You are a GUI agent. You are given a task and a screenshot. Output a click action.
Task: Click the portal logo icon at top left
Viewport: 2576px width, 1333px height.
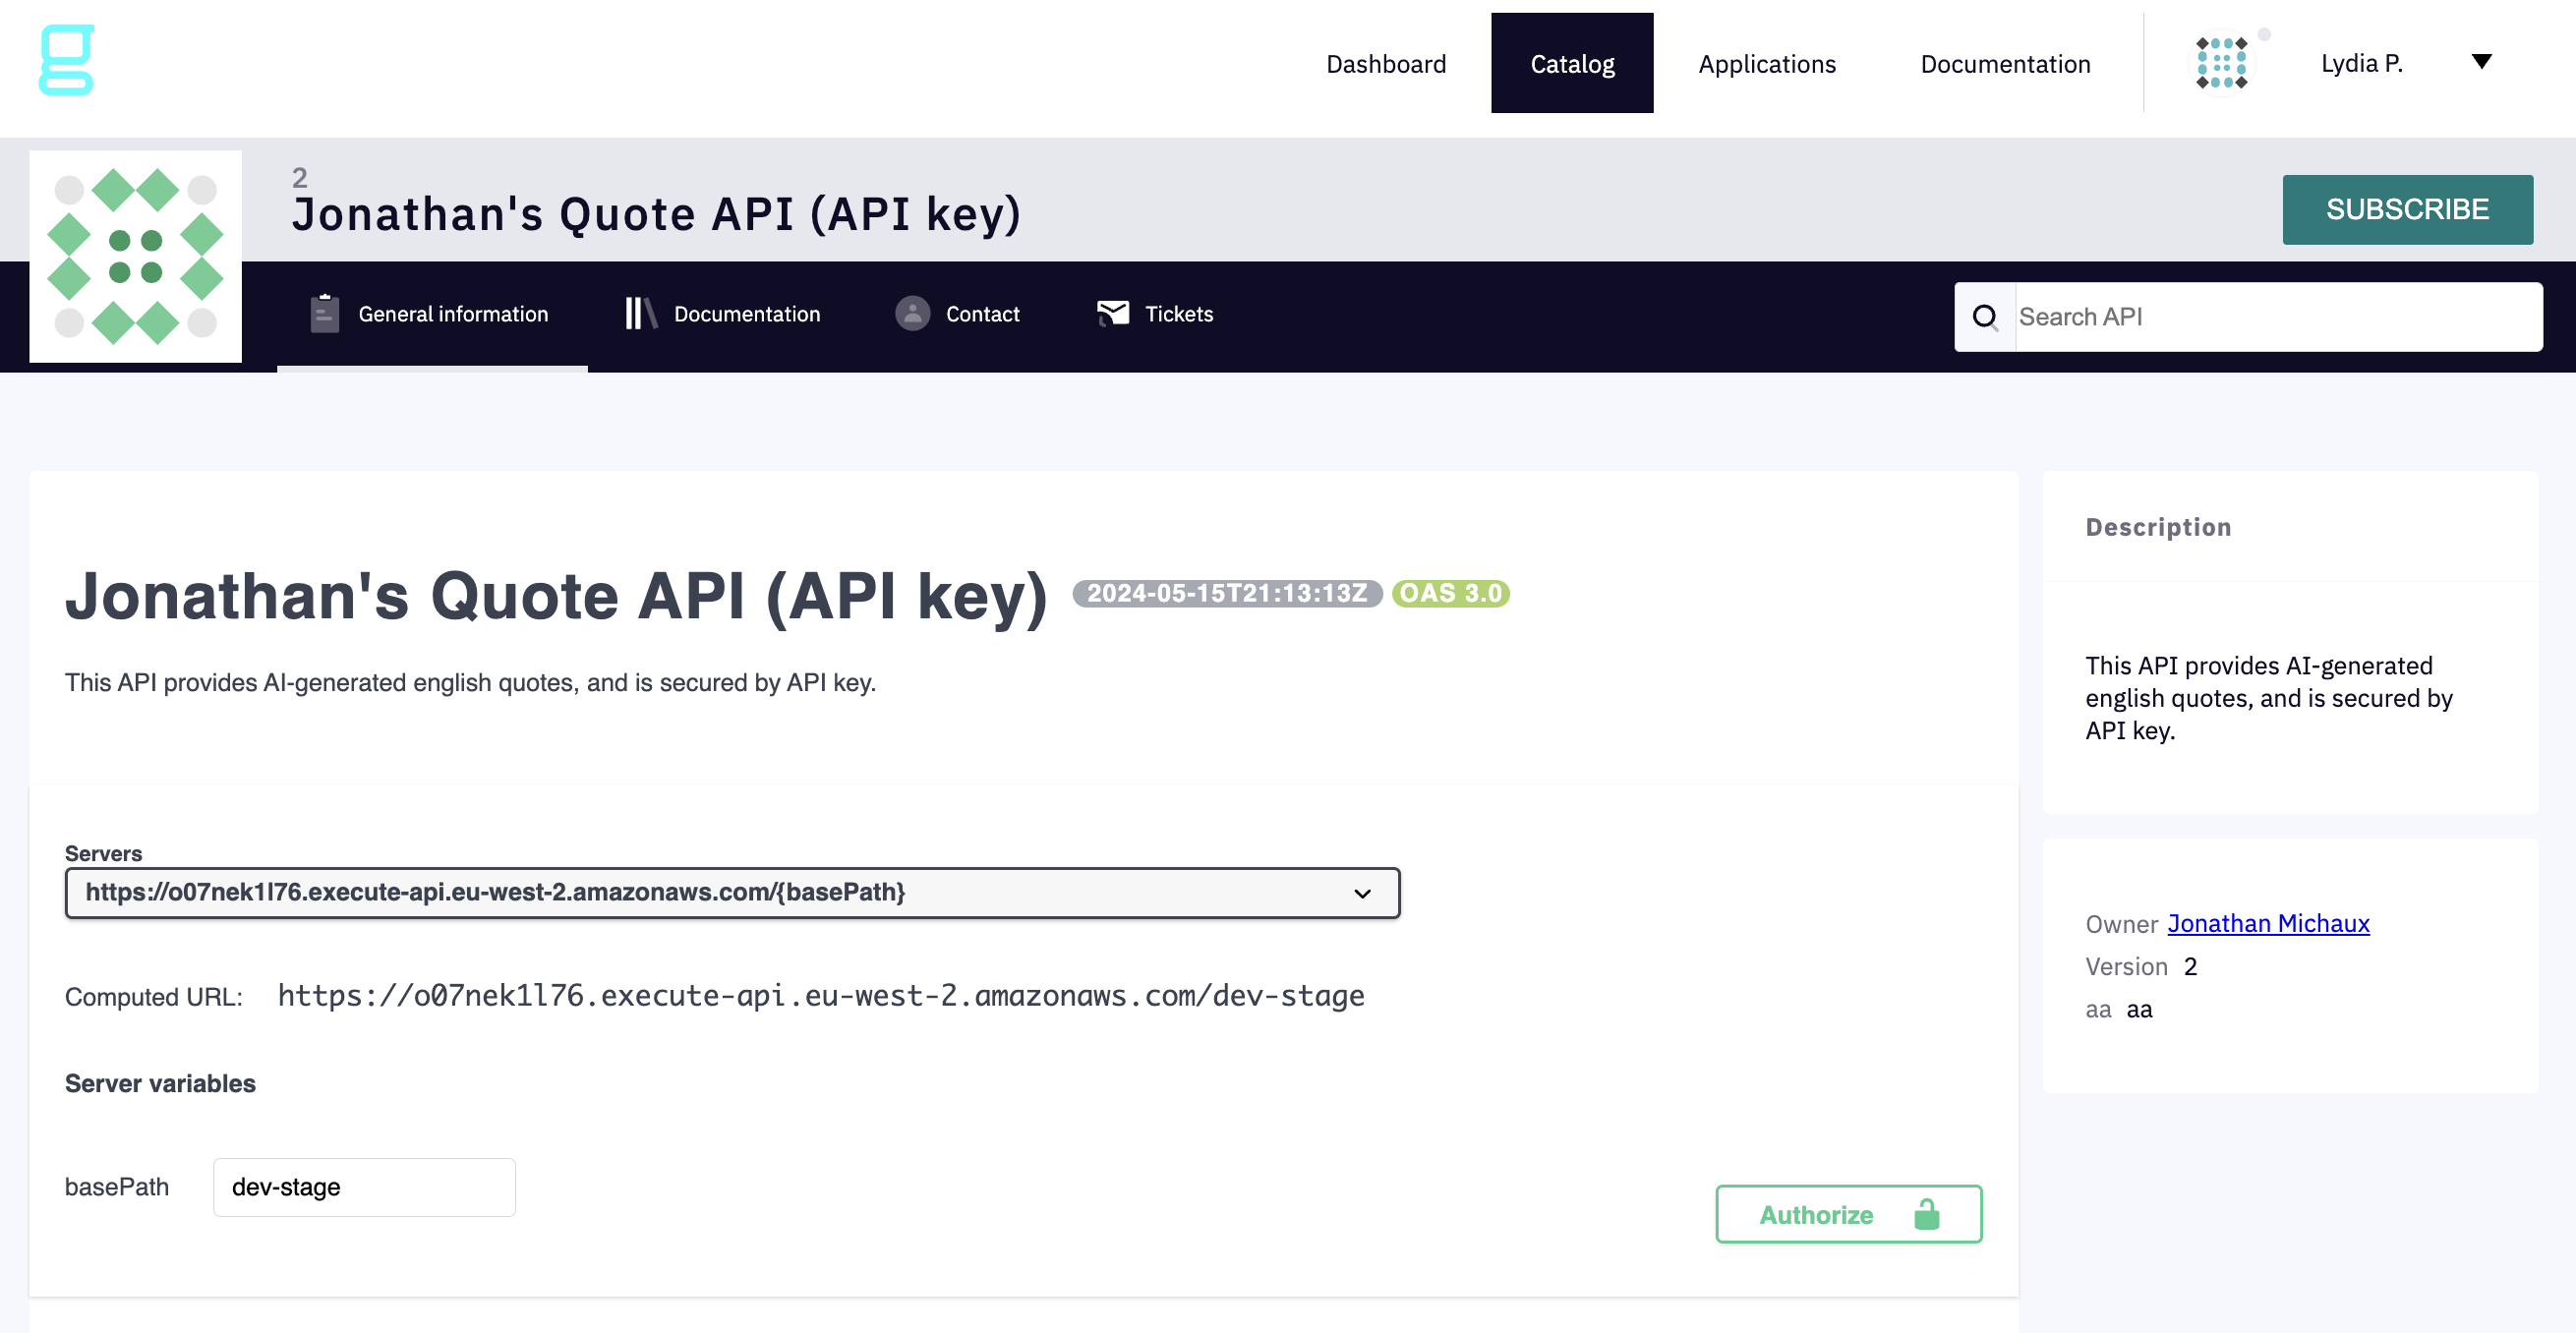pyautogui.click(x=66, y=60)
